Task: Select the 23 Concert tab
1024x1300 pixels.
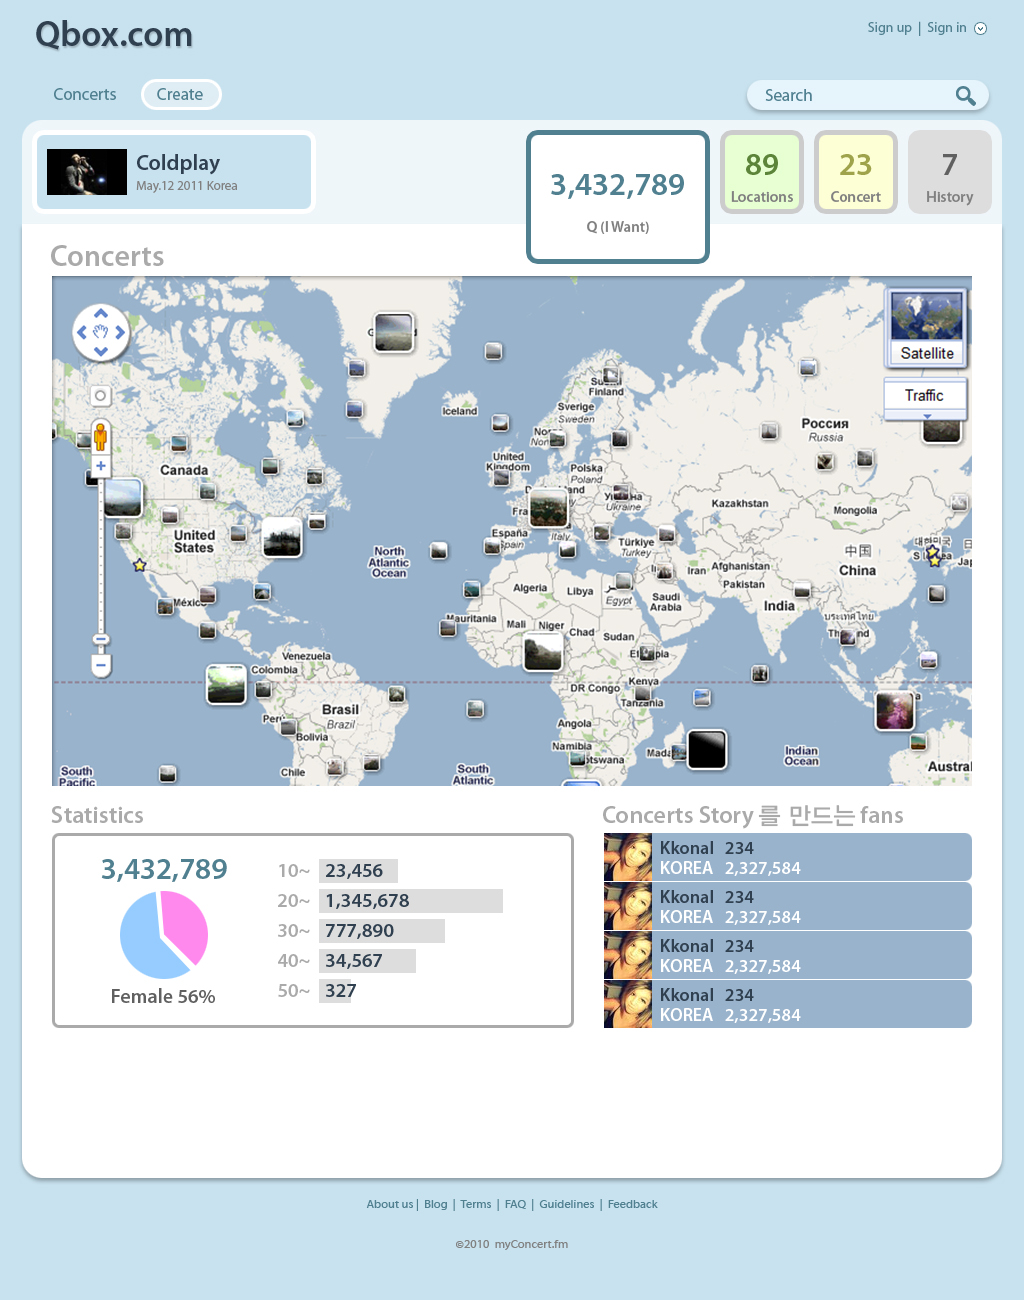Action: click(855, 172)
